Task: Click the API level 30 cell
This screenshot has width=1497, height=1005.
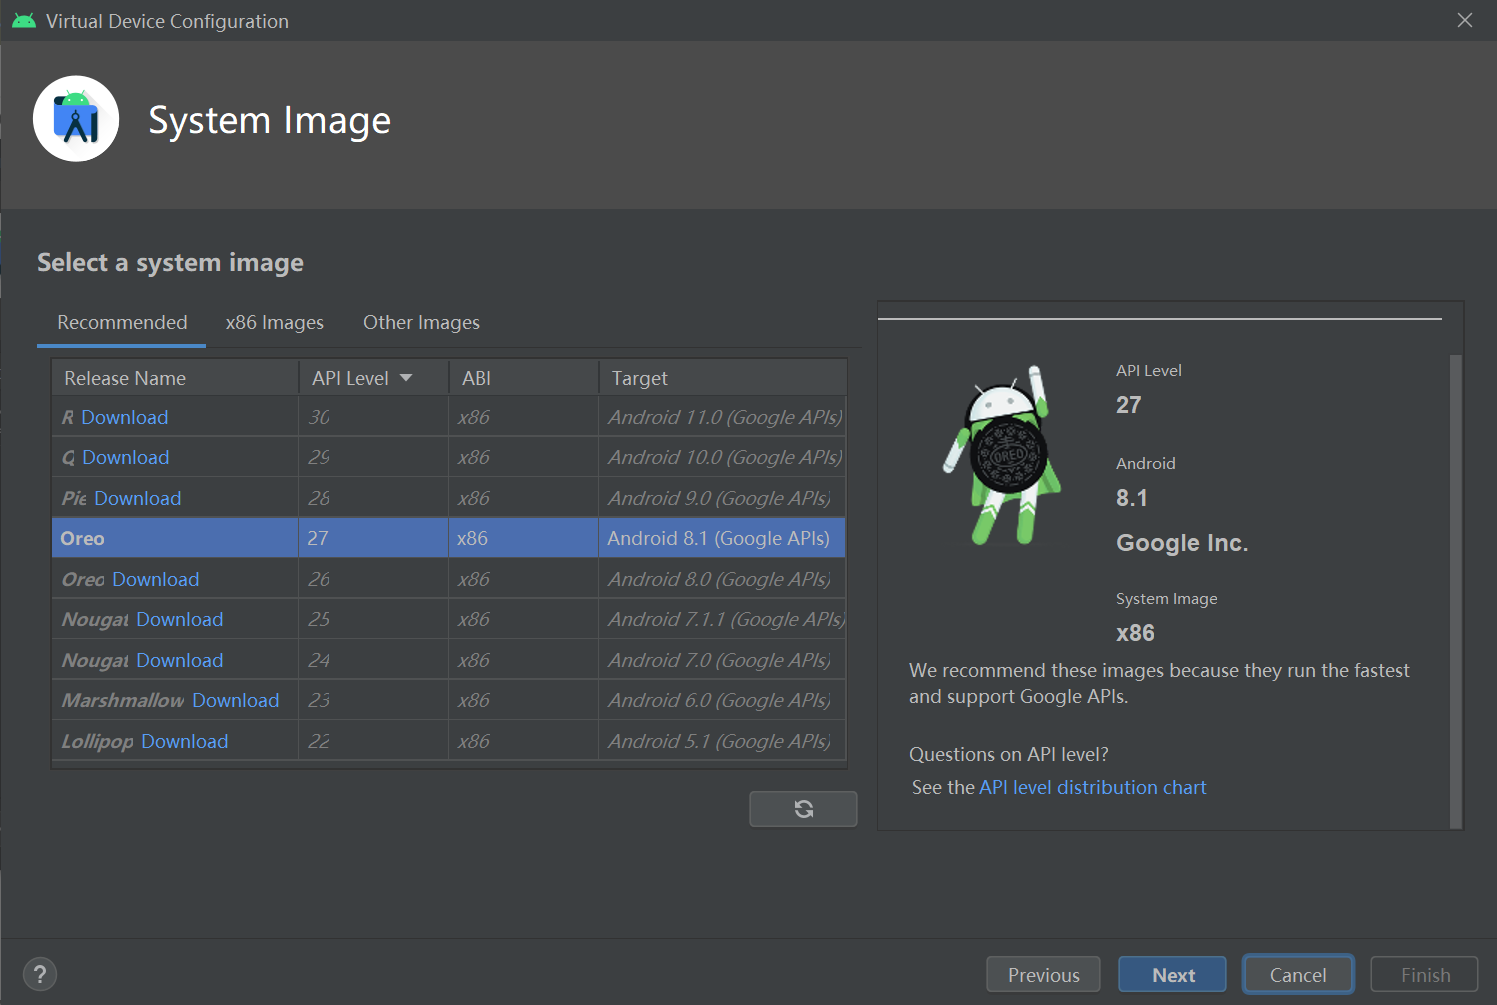Action: [x=374, y=417]
